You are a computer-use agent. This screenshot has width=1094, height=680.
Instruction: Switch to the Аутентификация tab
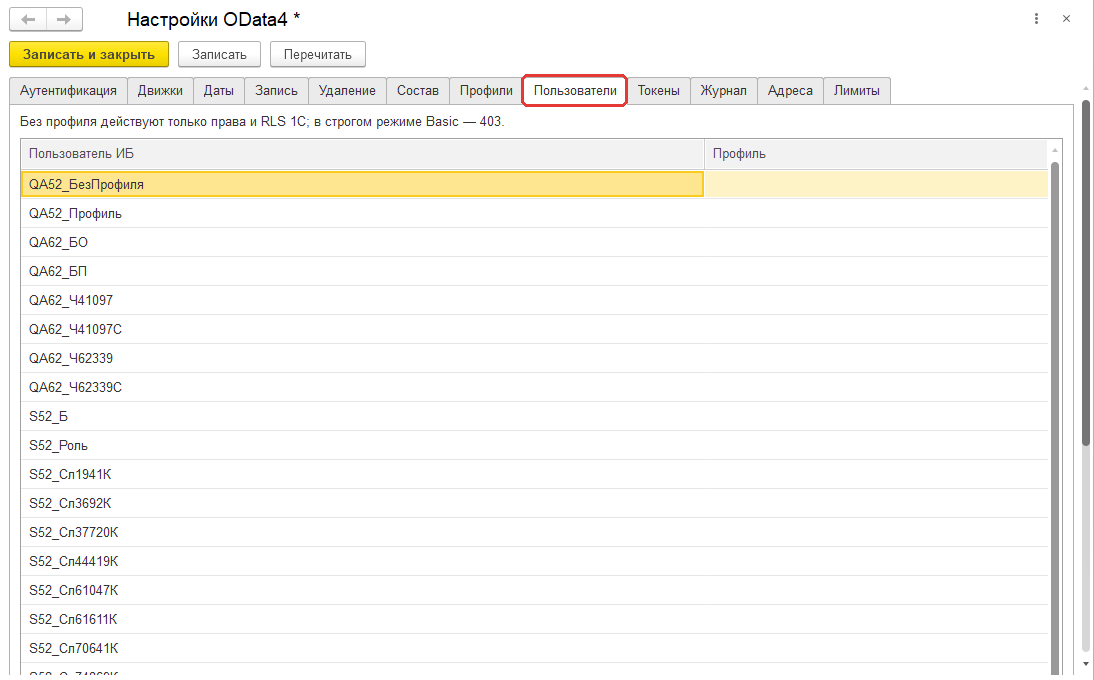pyautogui.click(x=68, y=91)
